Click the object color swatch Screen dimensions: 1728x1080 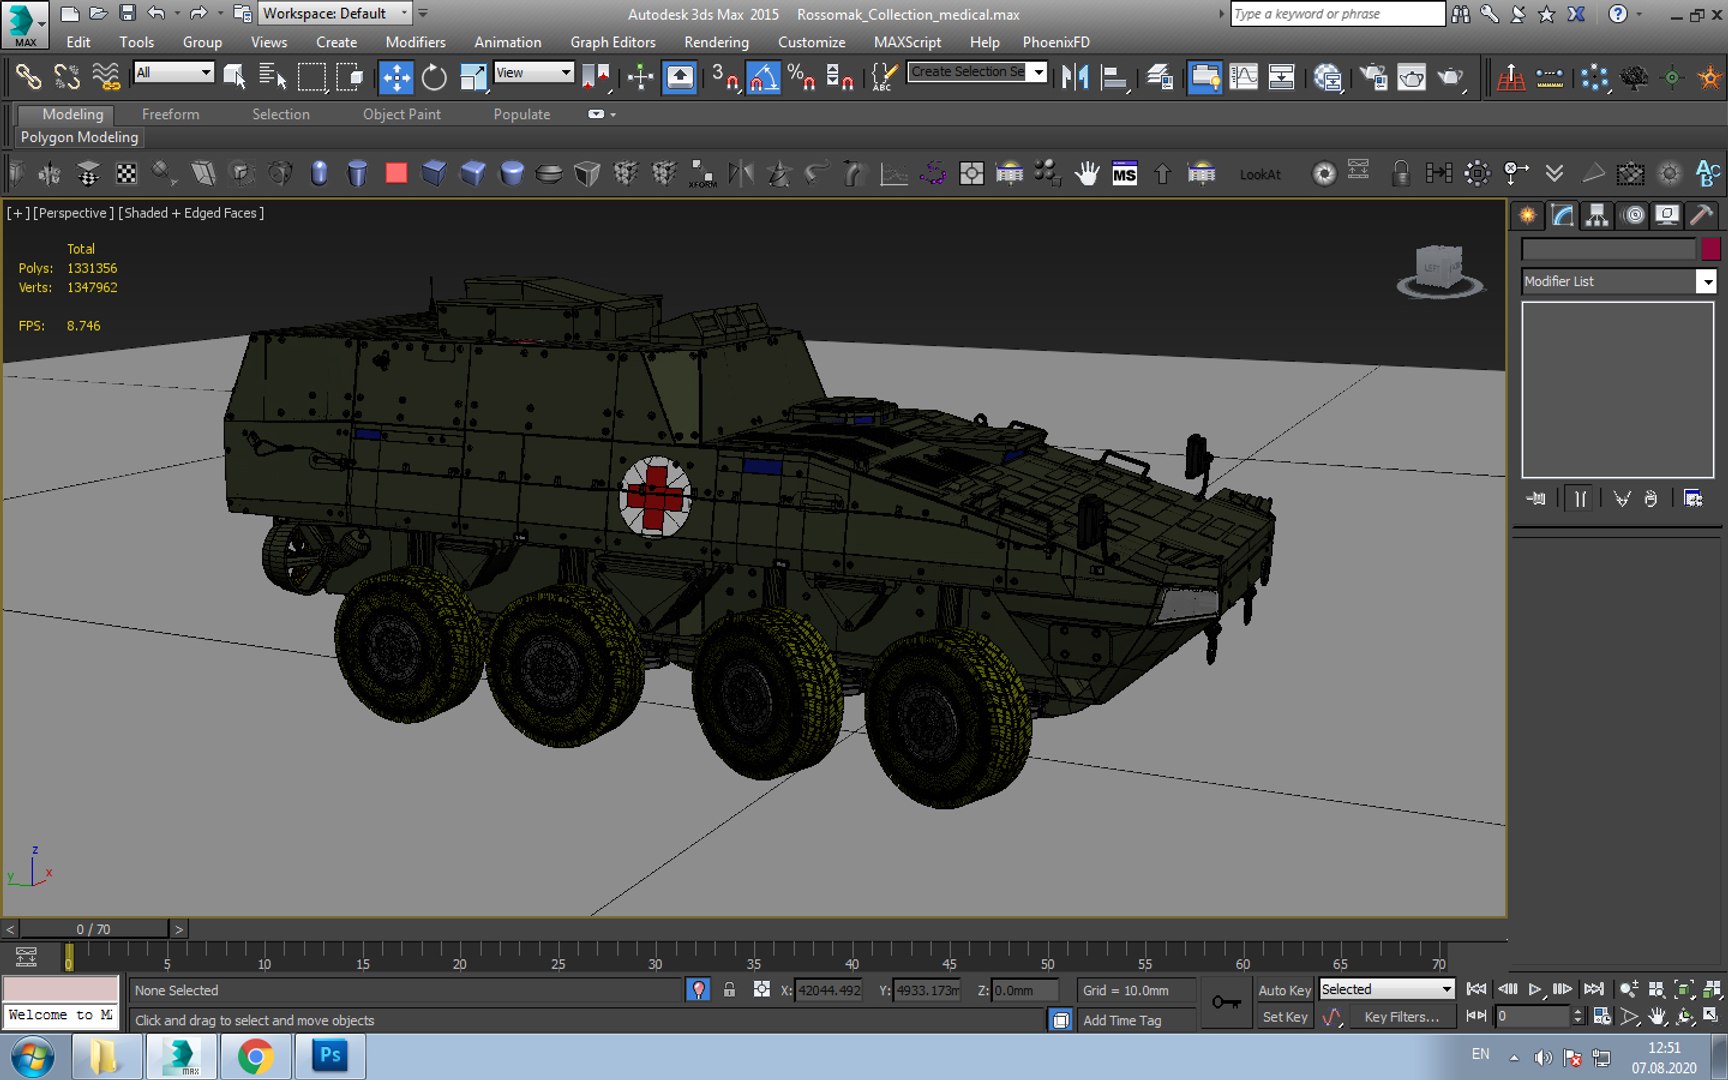click(x=1710, y=249)
